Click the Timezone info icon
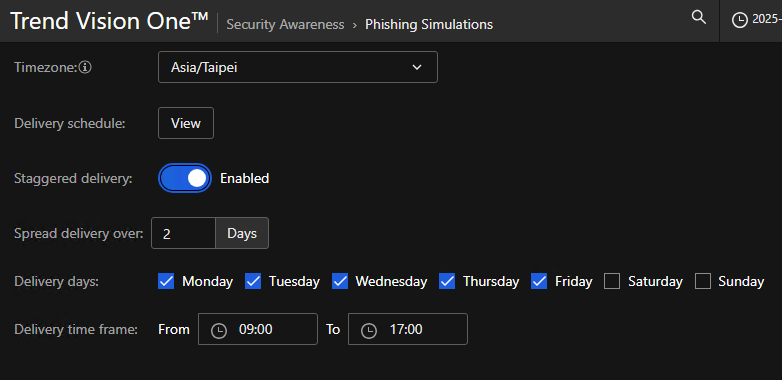Screen dimensions: 782x380 pos(85,67)
